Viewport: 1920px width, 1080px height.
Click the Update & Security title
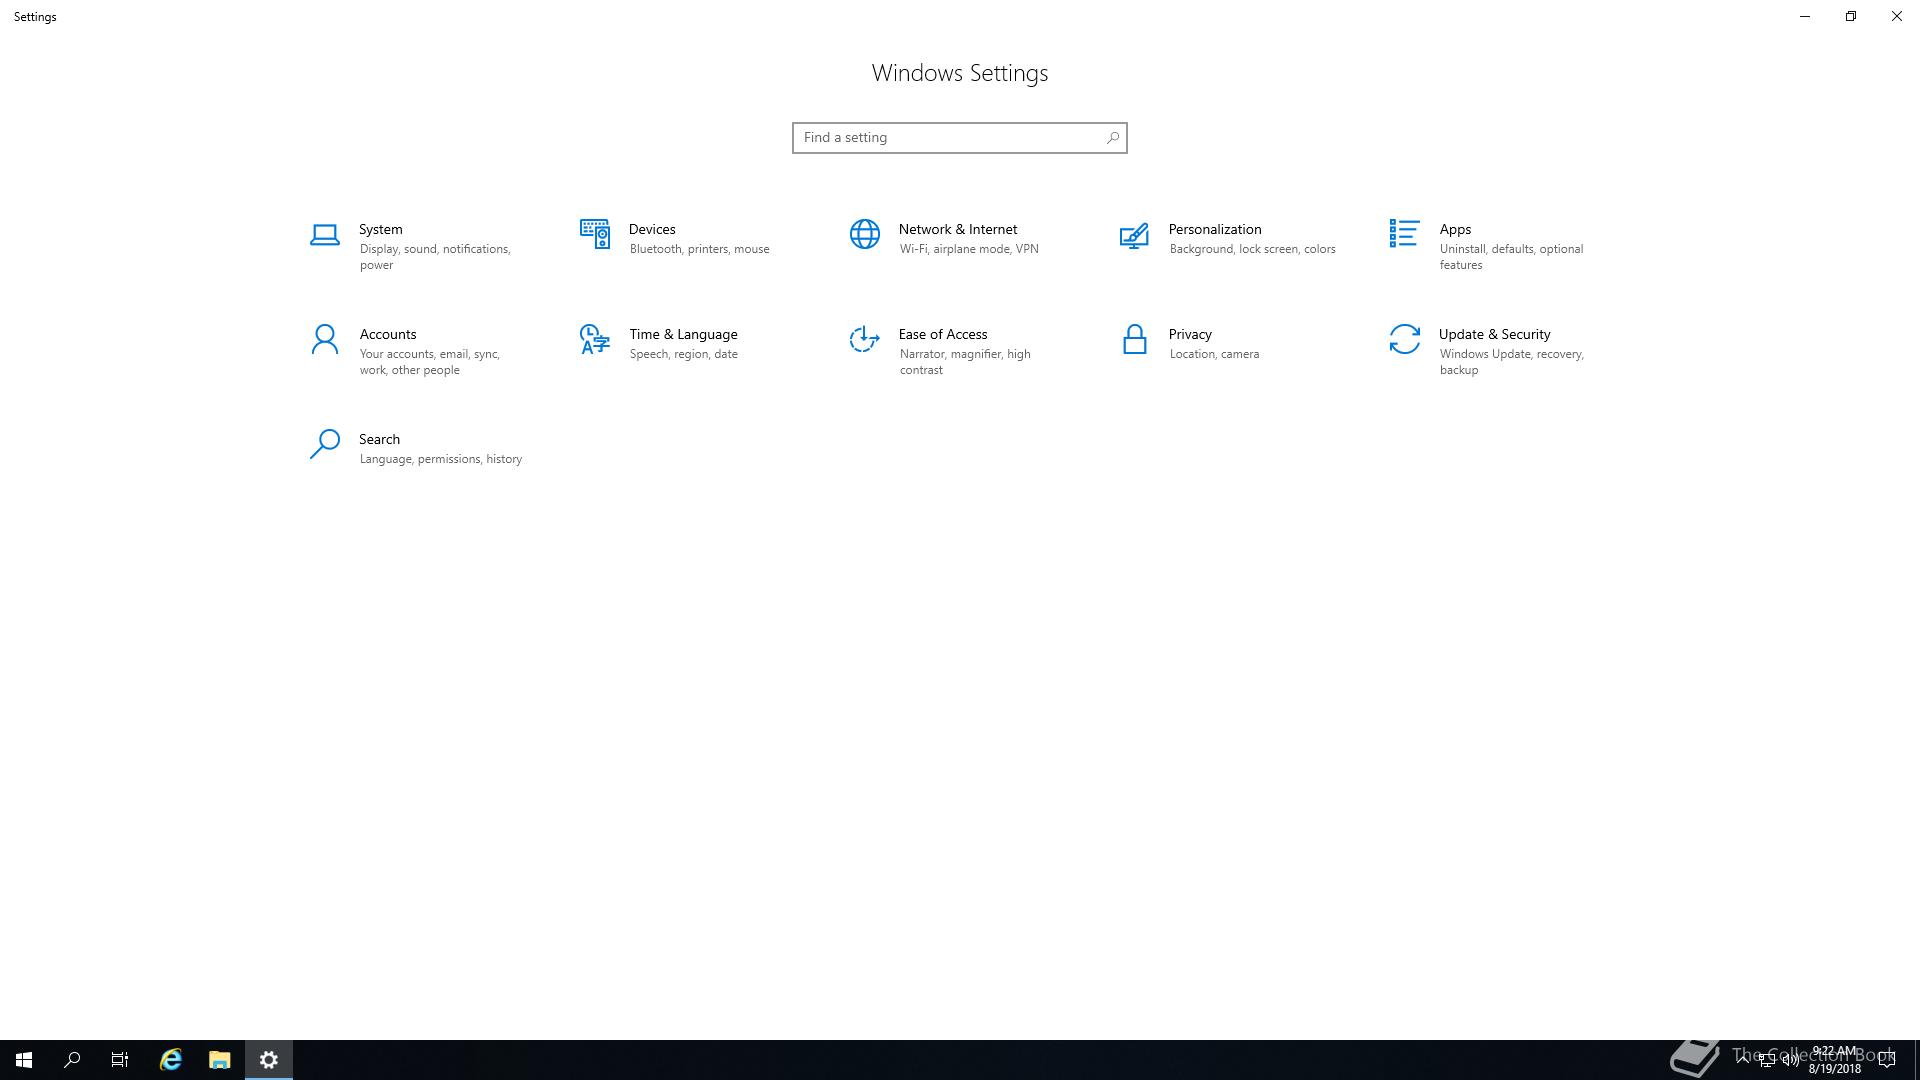(1494, 334)
